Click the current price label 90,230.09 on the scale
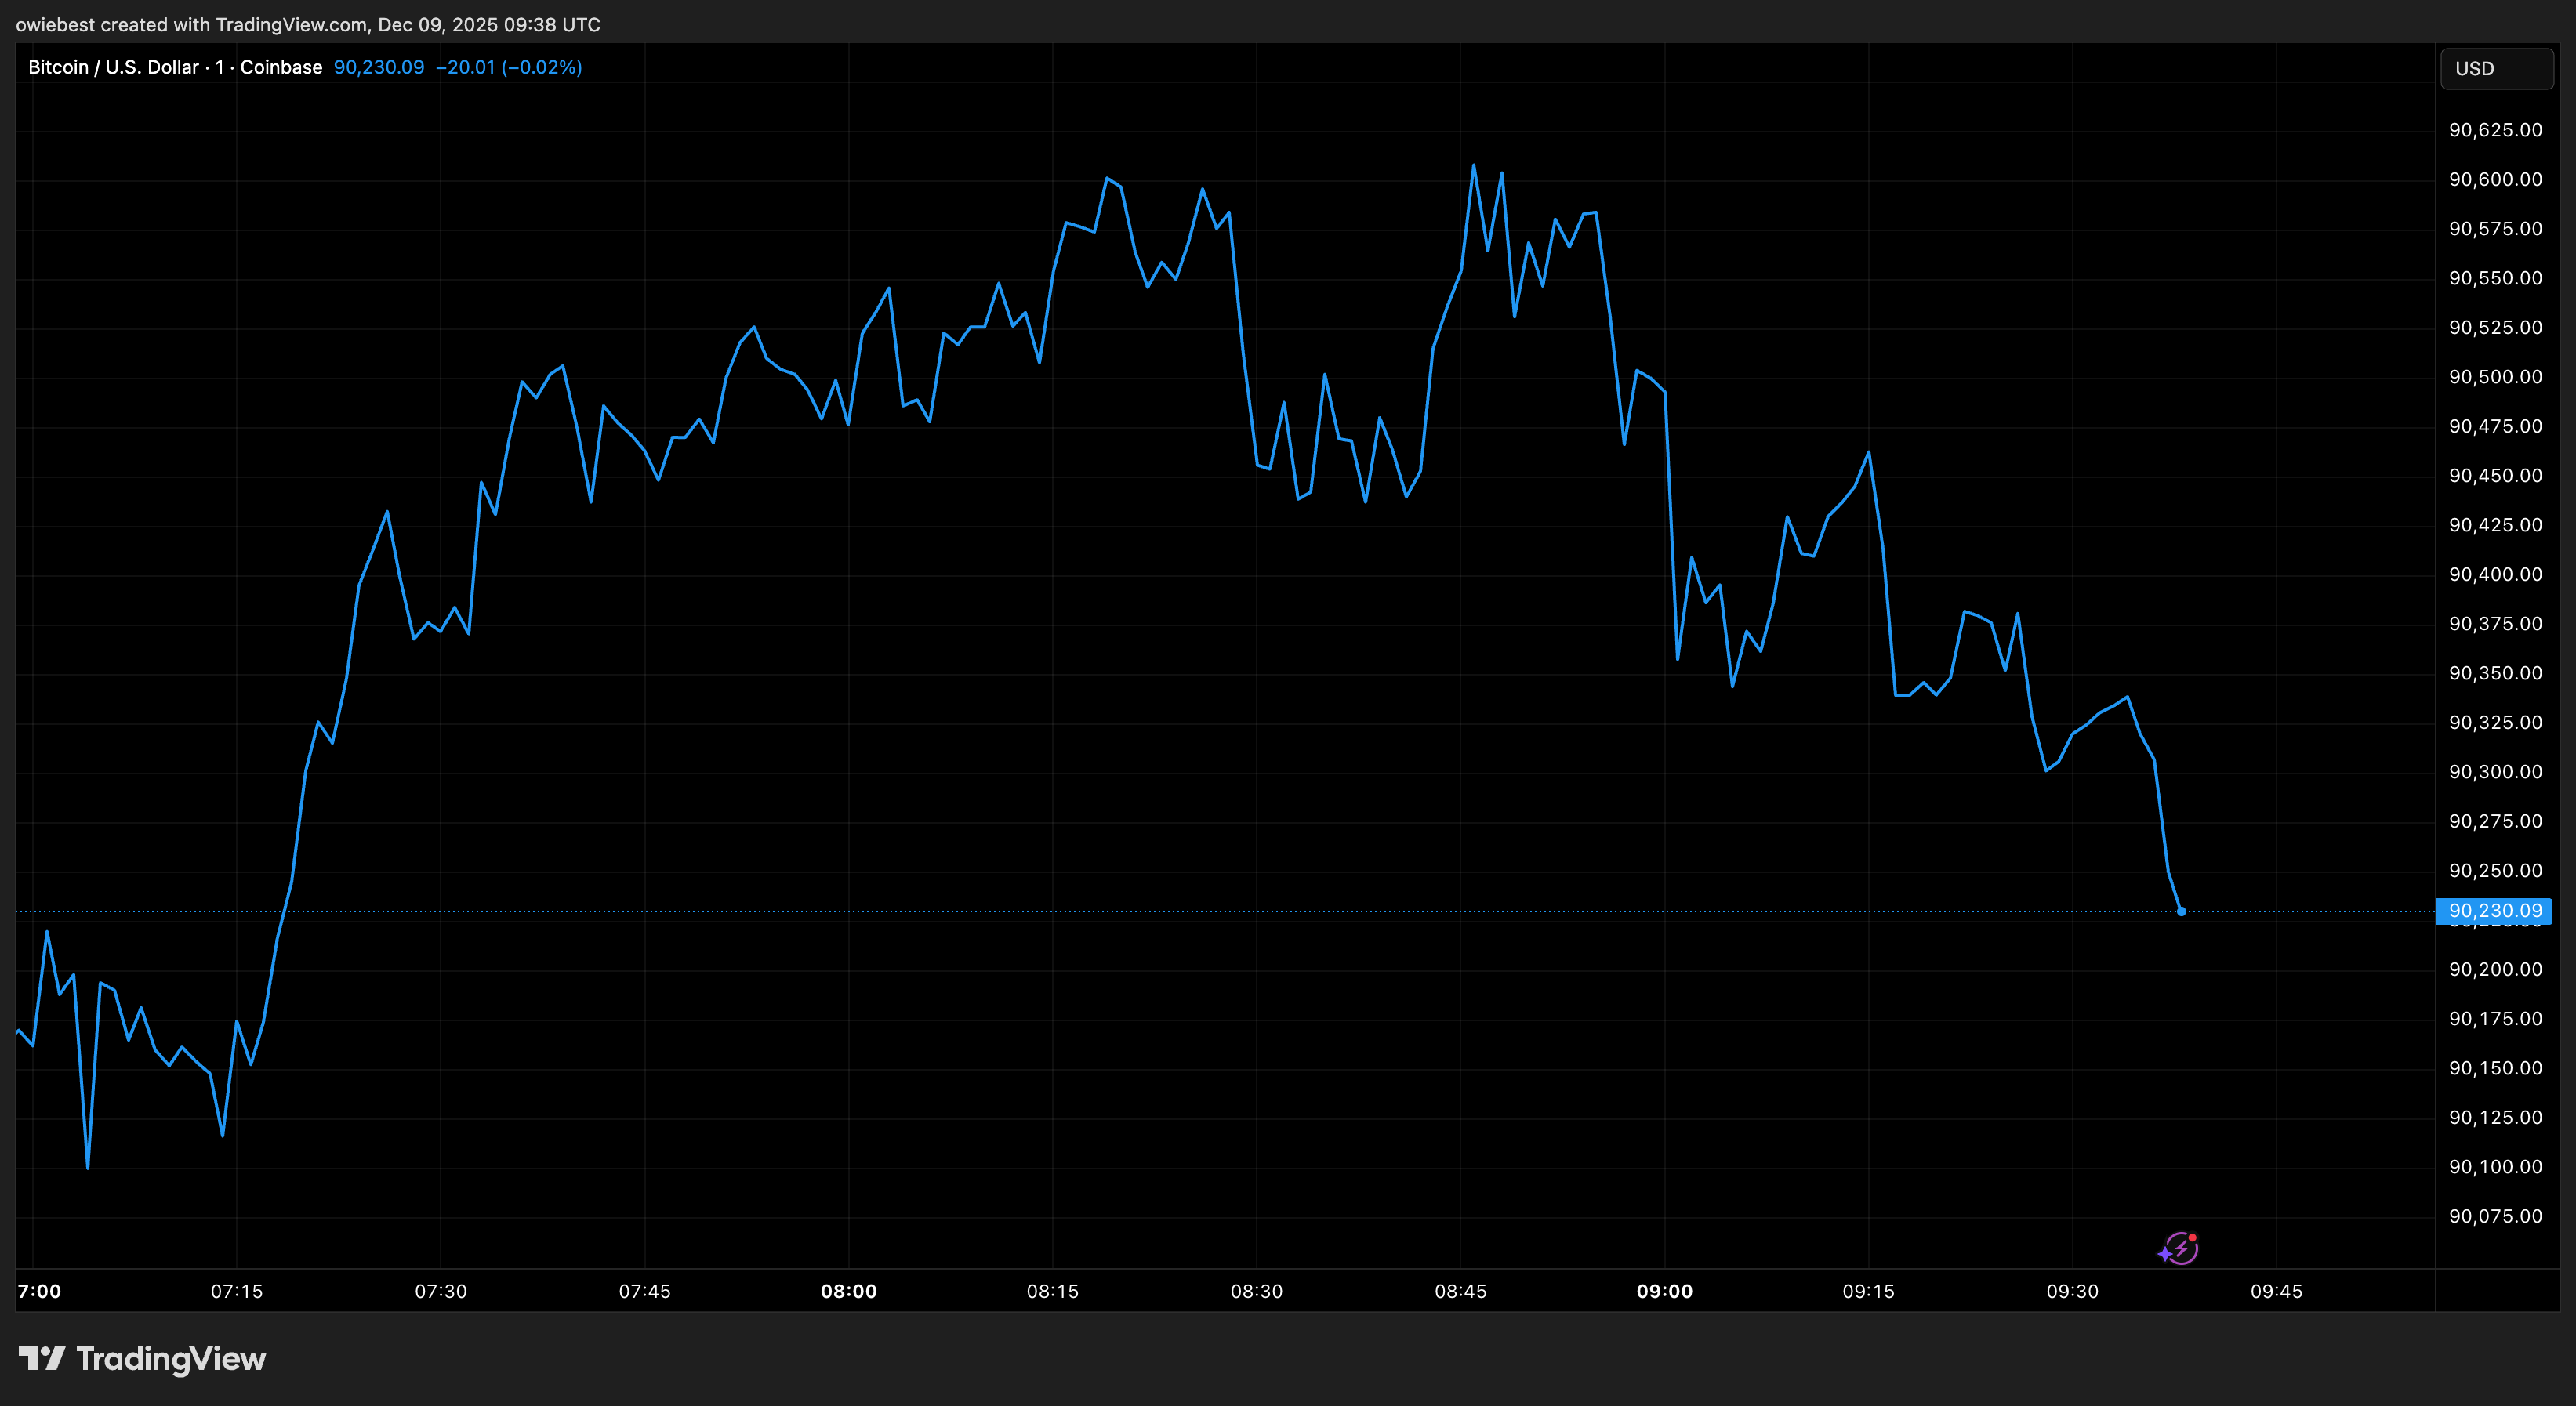Screen dimensions: 2576x1406 2495,911
